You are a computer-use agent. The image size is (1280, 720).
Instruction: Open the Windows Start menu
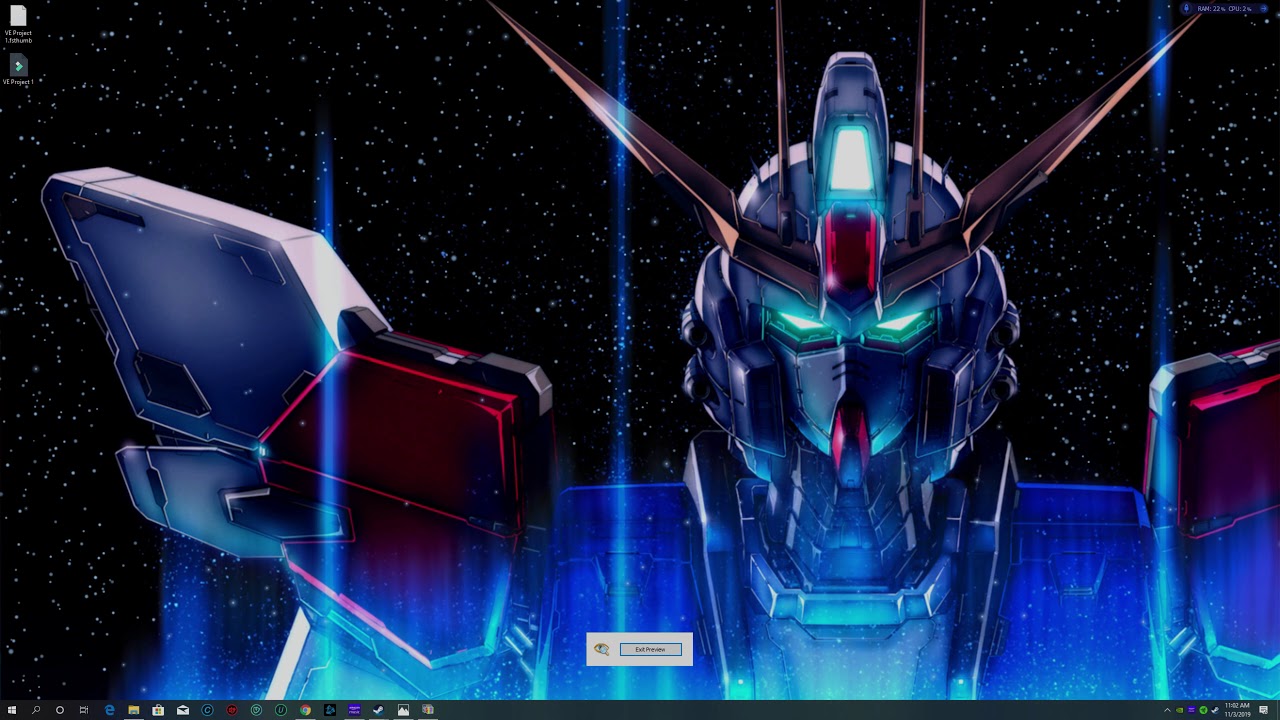[x=12, y=710]
